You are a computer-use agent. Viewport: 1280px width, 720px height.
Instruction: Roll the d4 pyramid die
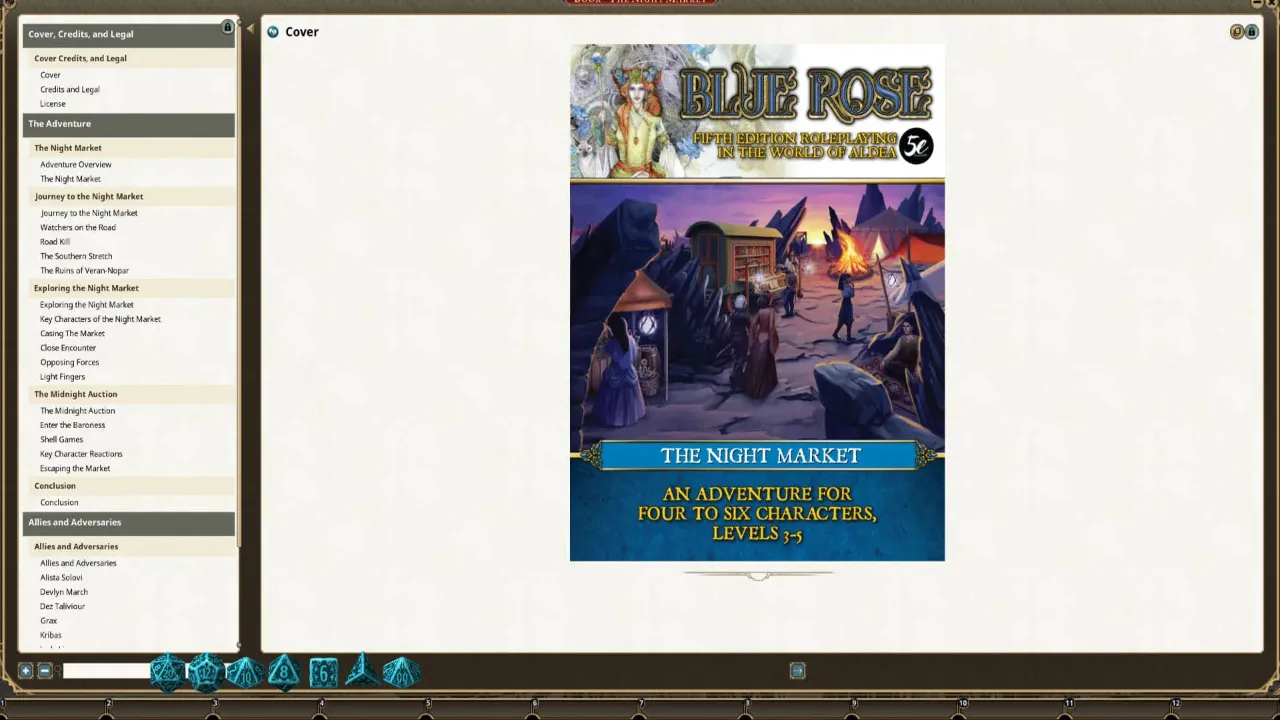[x=362, y=671]
